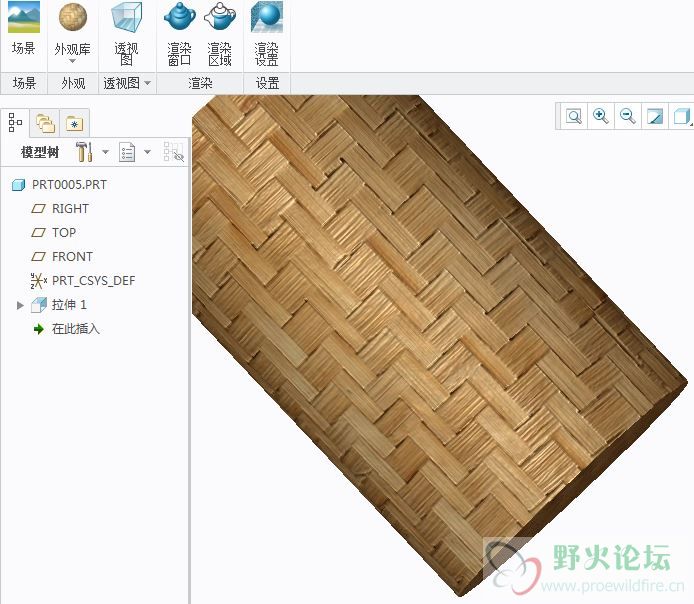694x604 pixels.
Task: Expand the 拉伸 1 feature node
Action: pos(20,305)
